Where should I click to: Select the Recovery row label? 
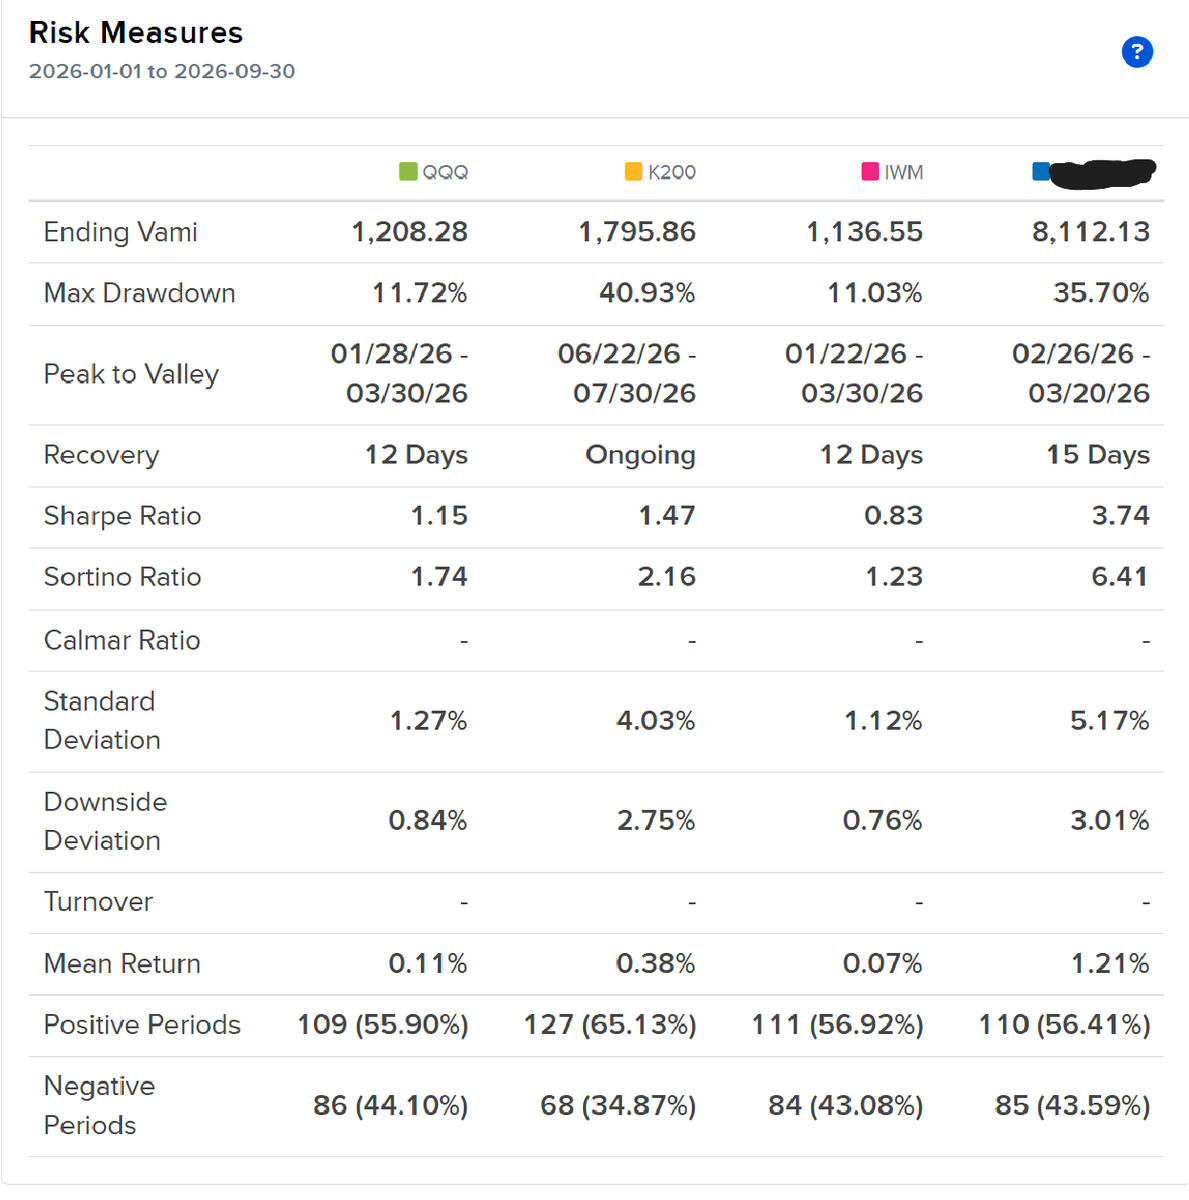(x=101, y=455)
